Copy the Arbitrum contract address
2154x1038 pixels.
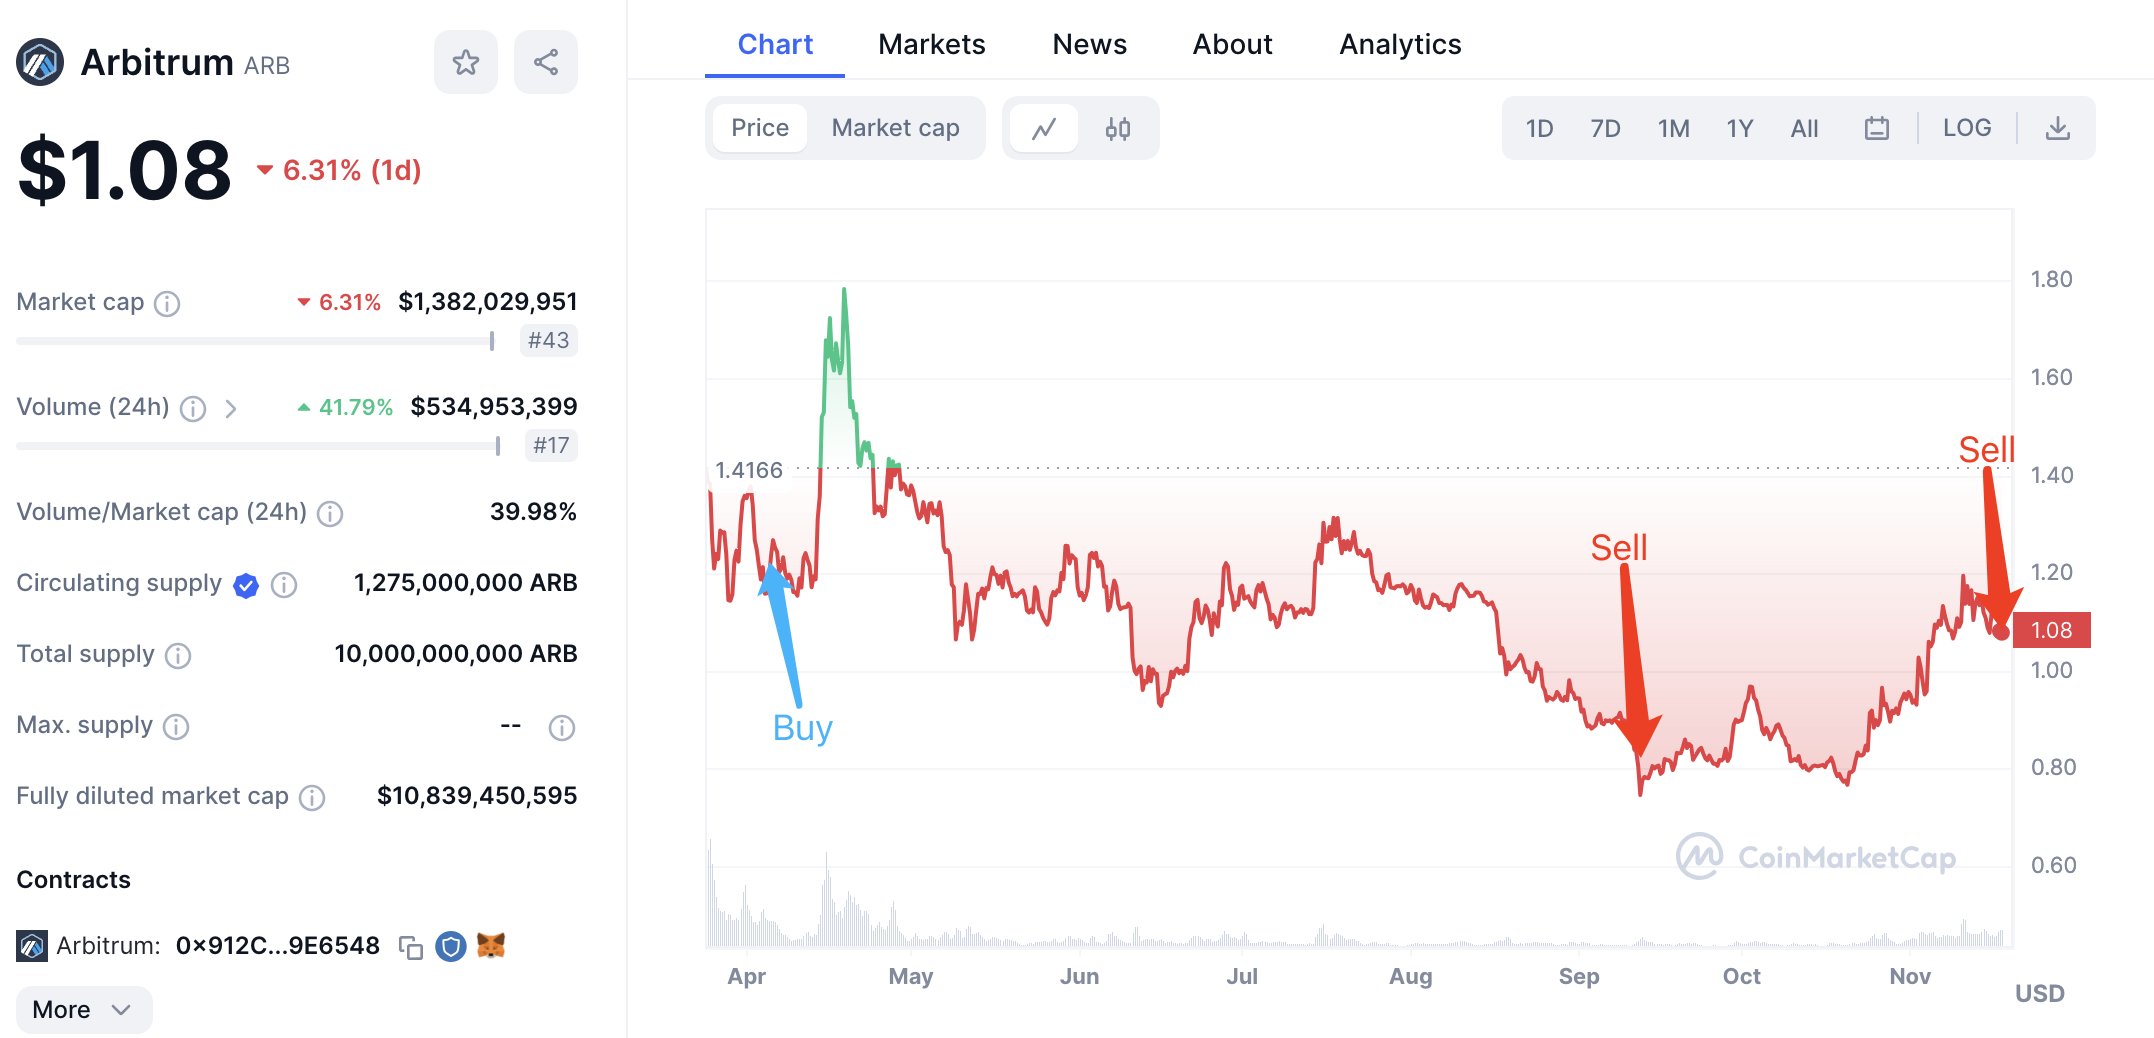point(411,947)
